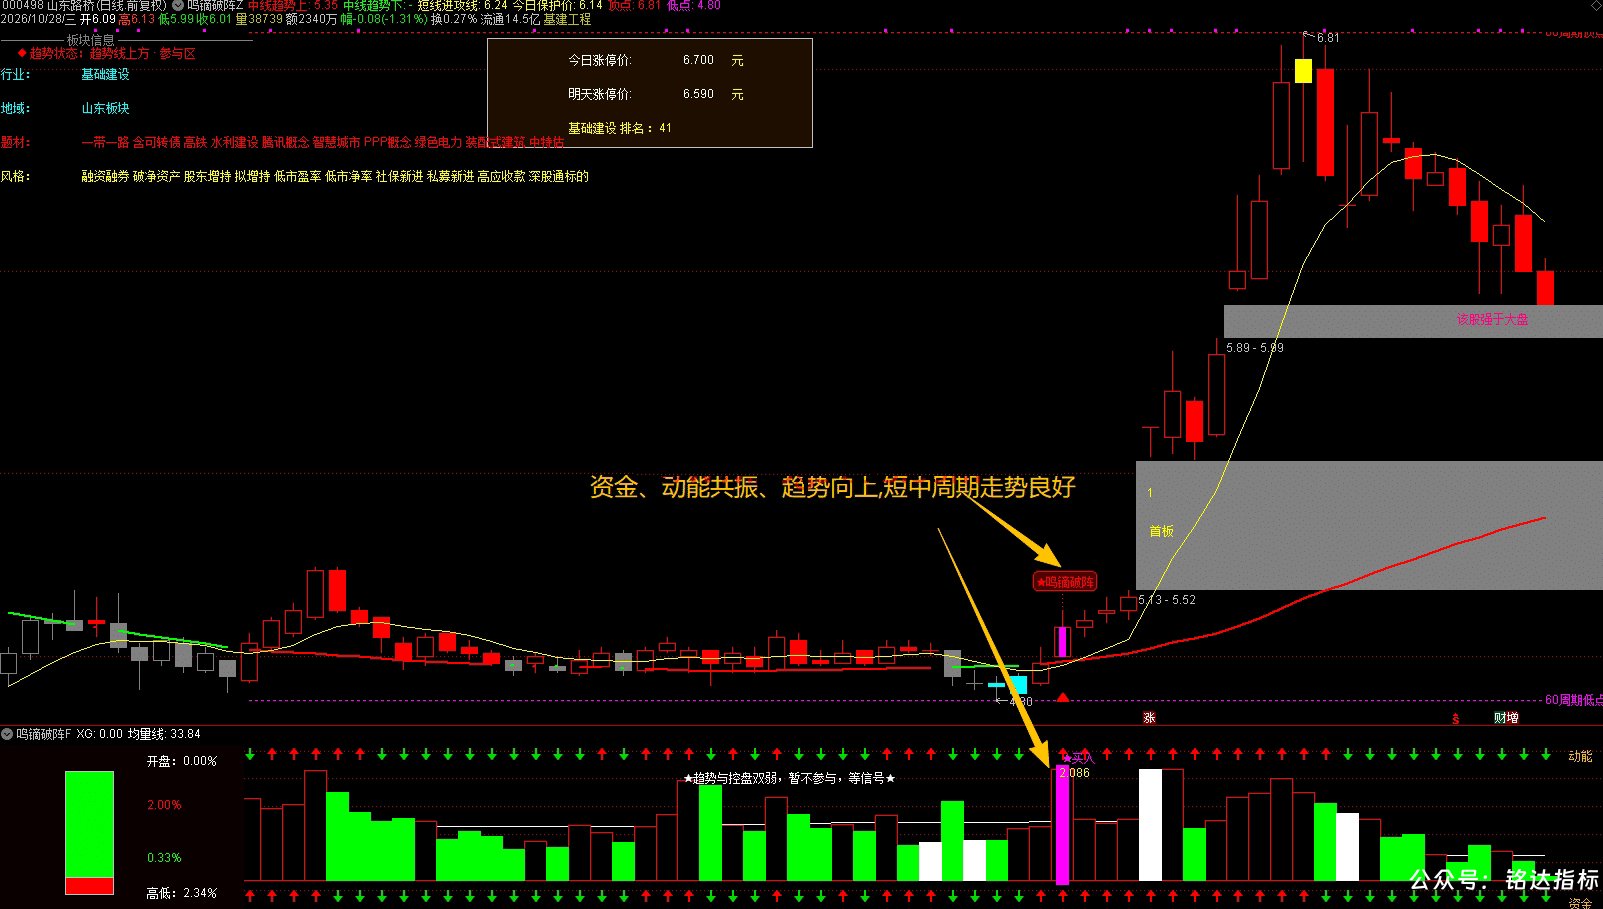Click the 高铁 concept tag
The width and height of the screenshot is (1603, 909).
(195, 142)
